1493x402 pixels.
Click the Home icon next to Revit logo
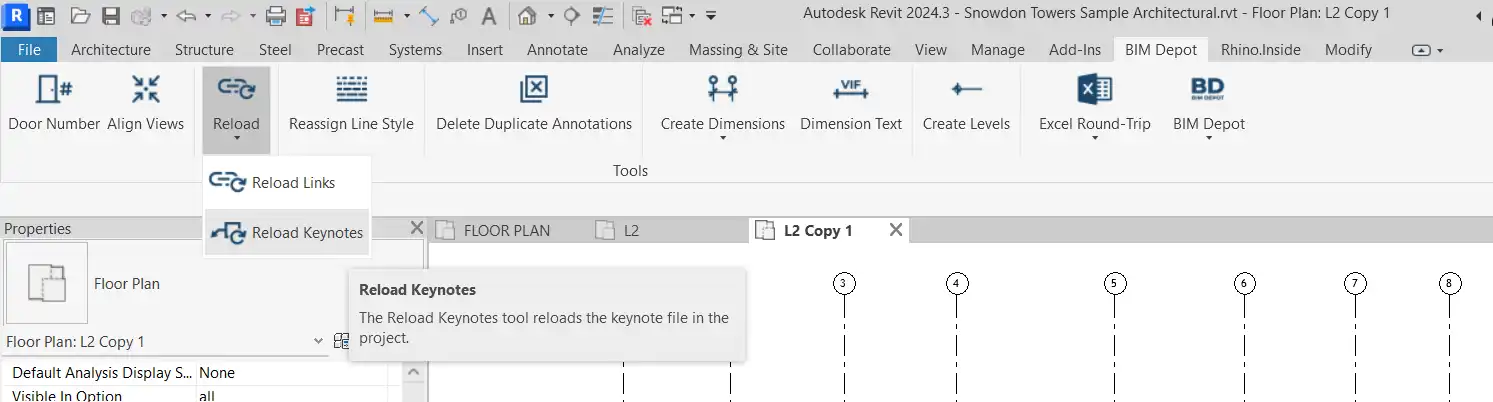point(48,15)
